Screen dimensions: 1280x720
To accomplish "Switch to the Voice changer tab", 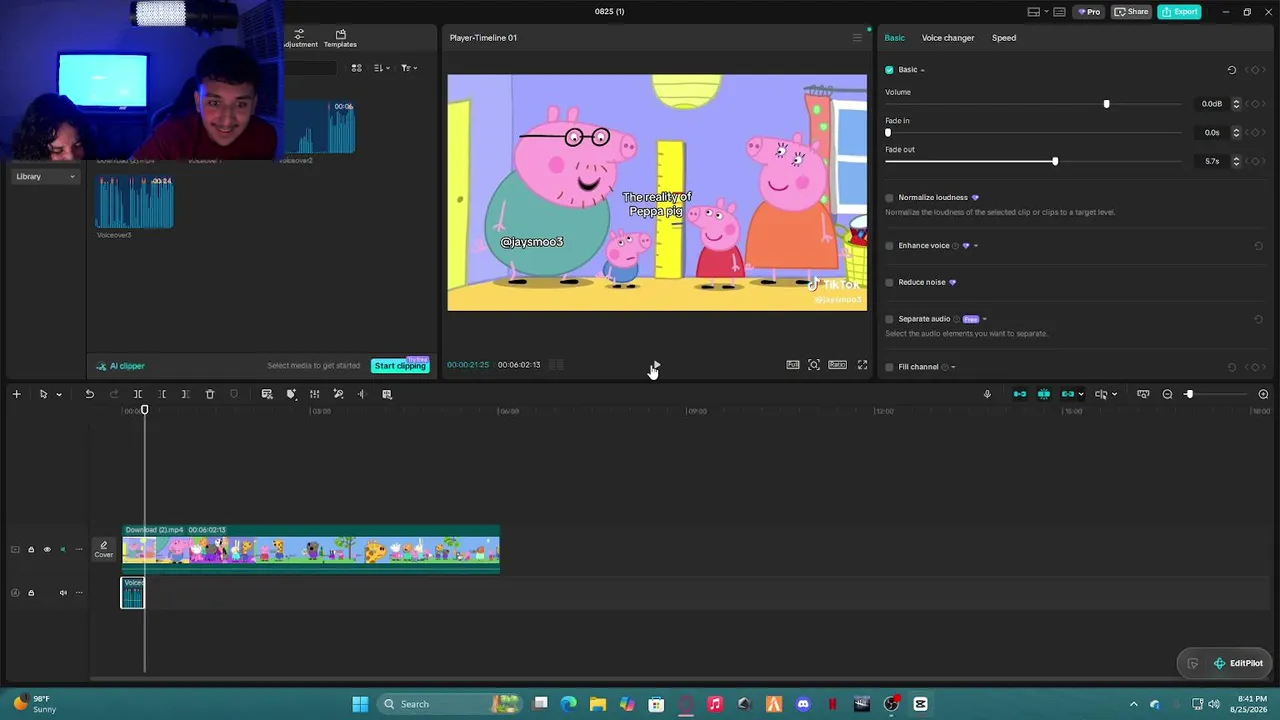I will (948, 38).
